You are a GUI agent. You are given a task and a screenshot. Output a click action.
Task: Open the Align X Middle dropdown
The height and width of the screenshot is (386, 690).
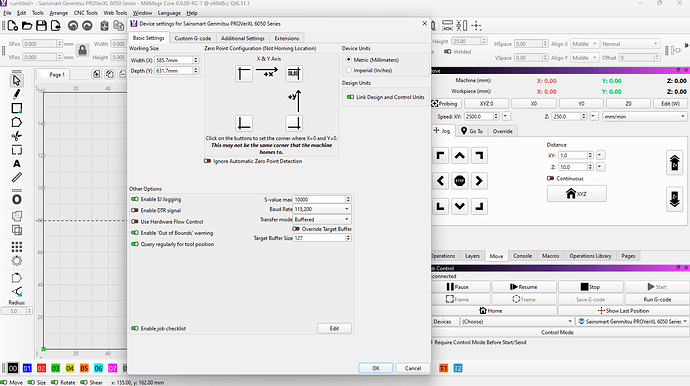click(584, 44)
